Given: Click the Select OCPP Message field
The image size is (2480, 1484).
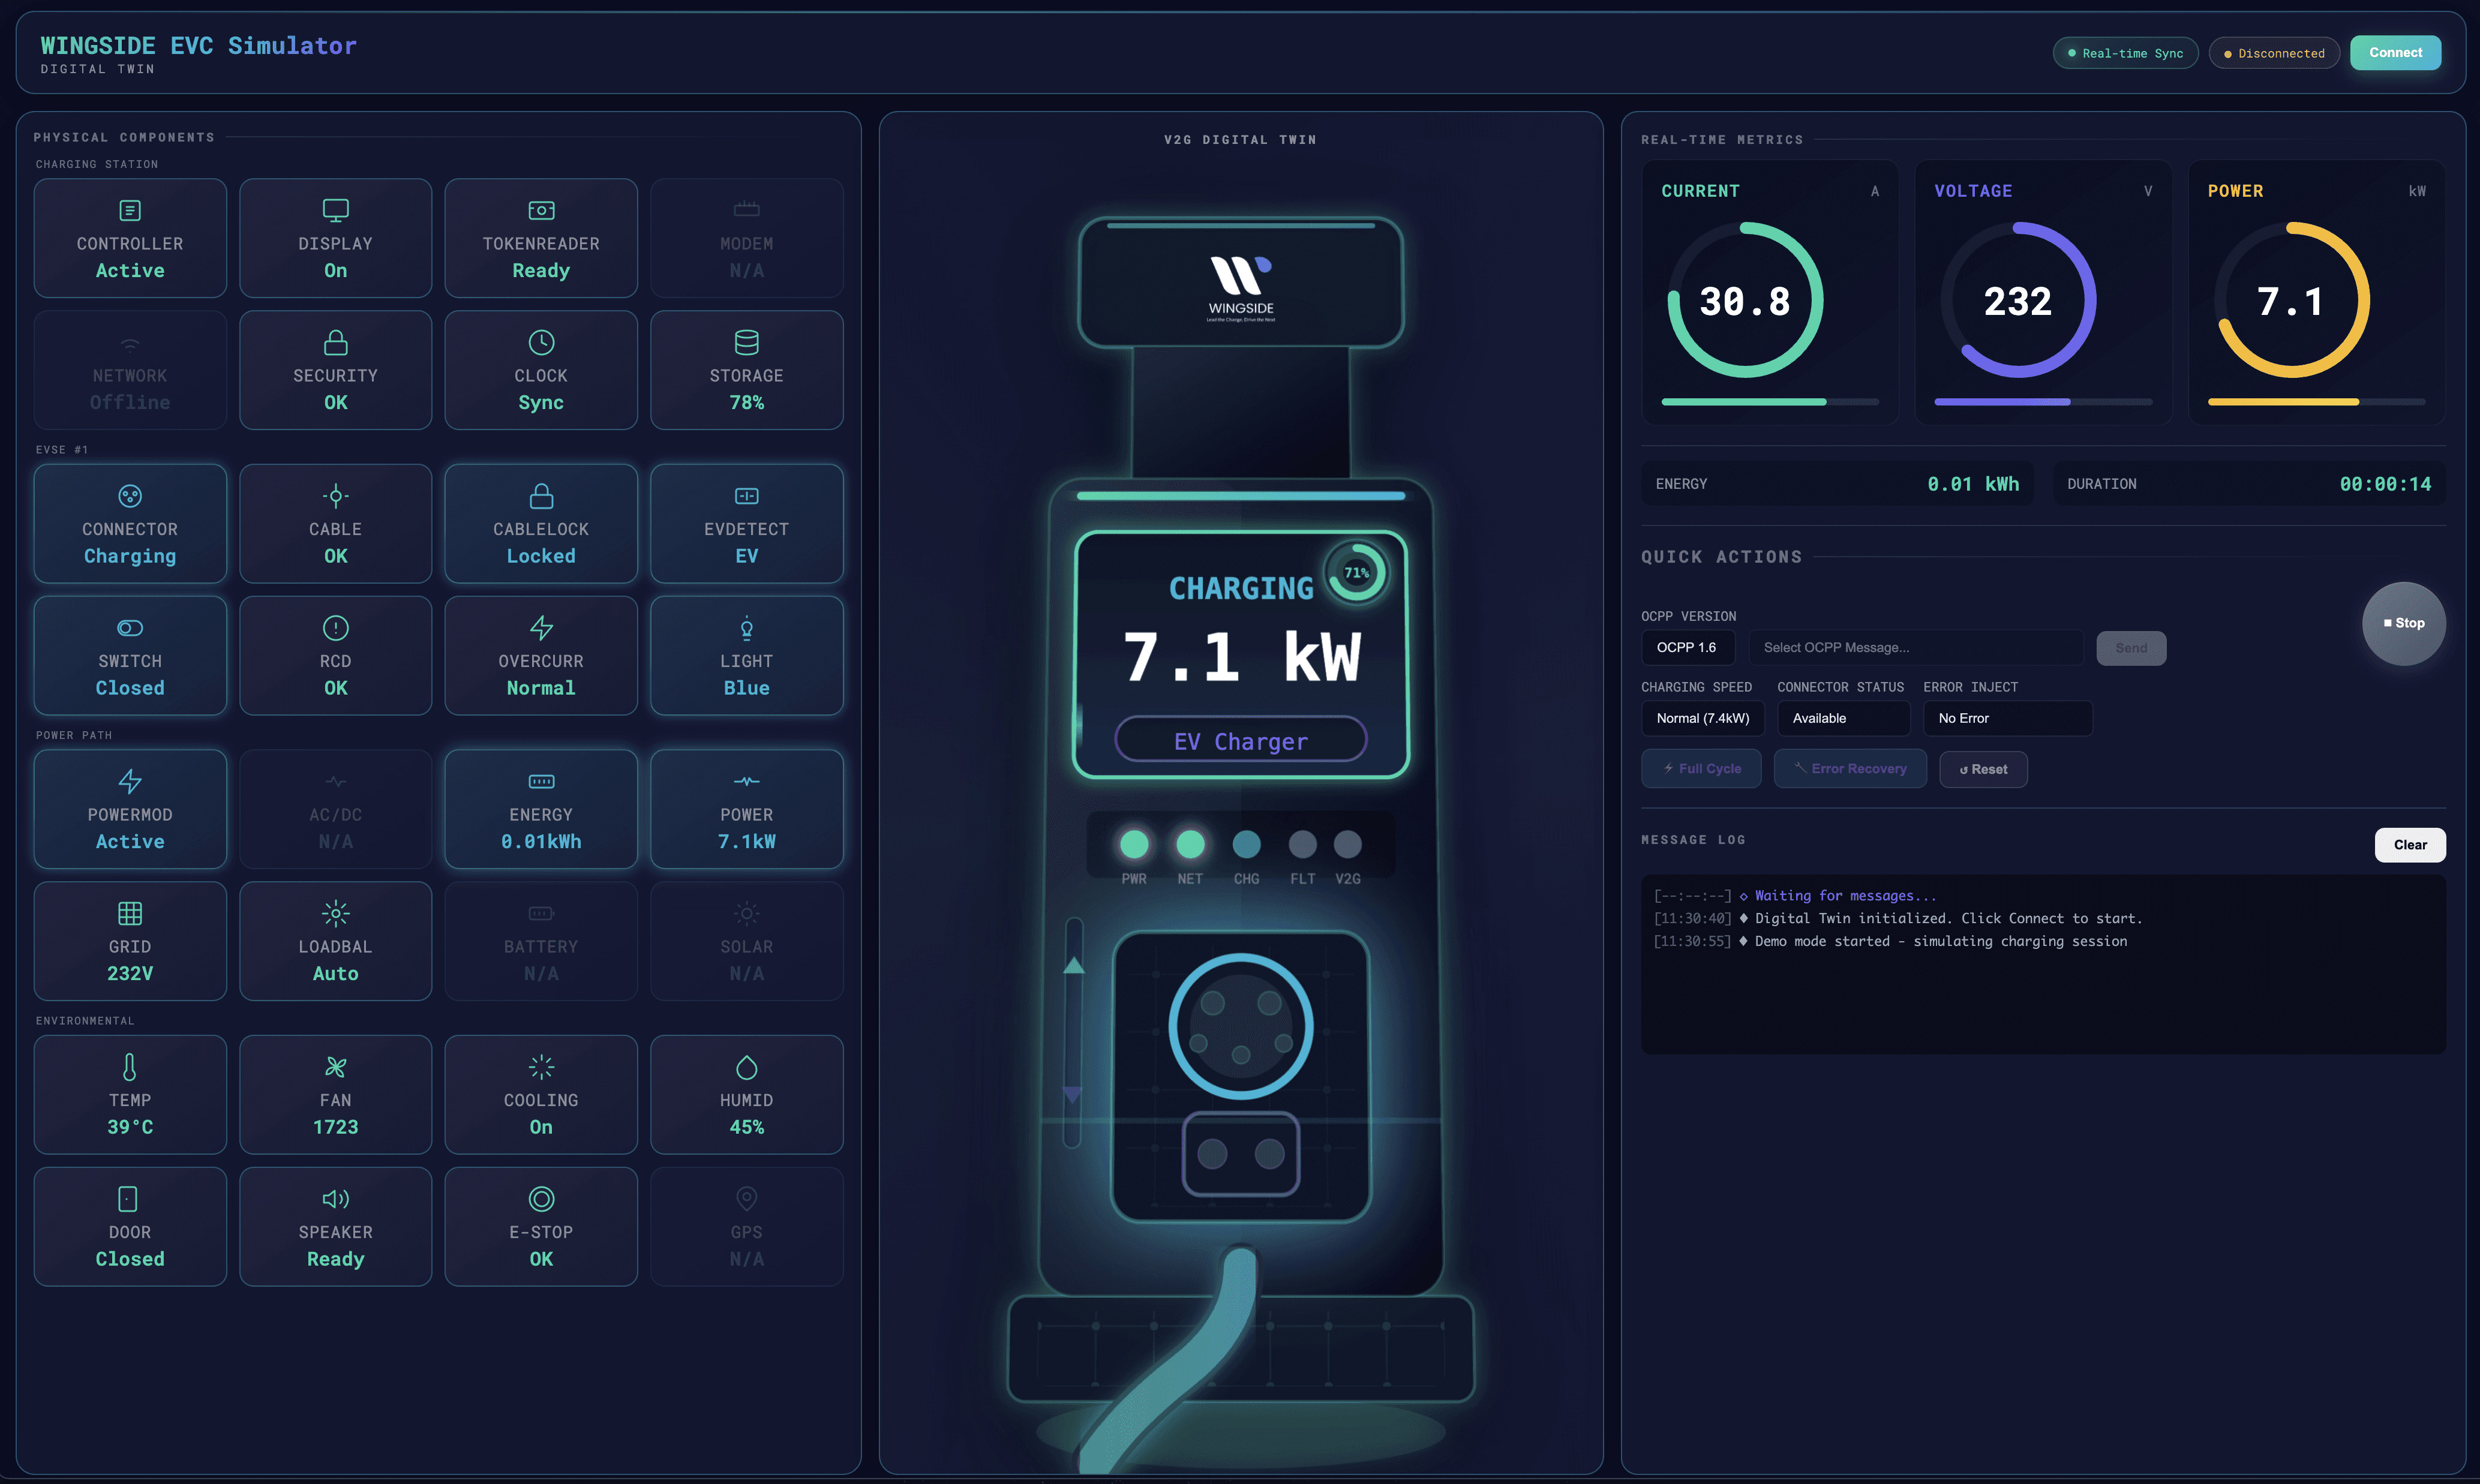Looking at the screenshot, I should [1914, 648].
